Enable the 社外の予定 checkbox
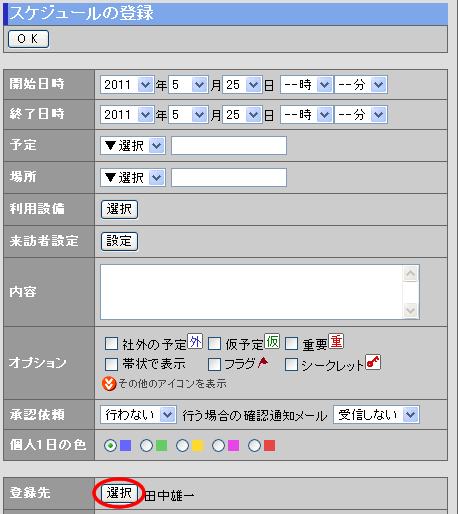The width and height of the screenshot is (460, 514). [x=111, y=343]
